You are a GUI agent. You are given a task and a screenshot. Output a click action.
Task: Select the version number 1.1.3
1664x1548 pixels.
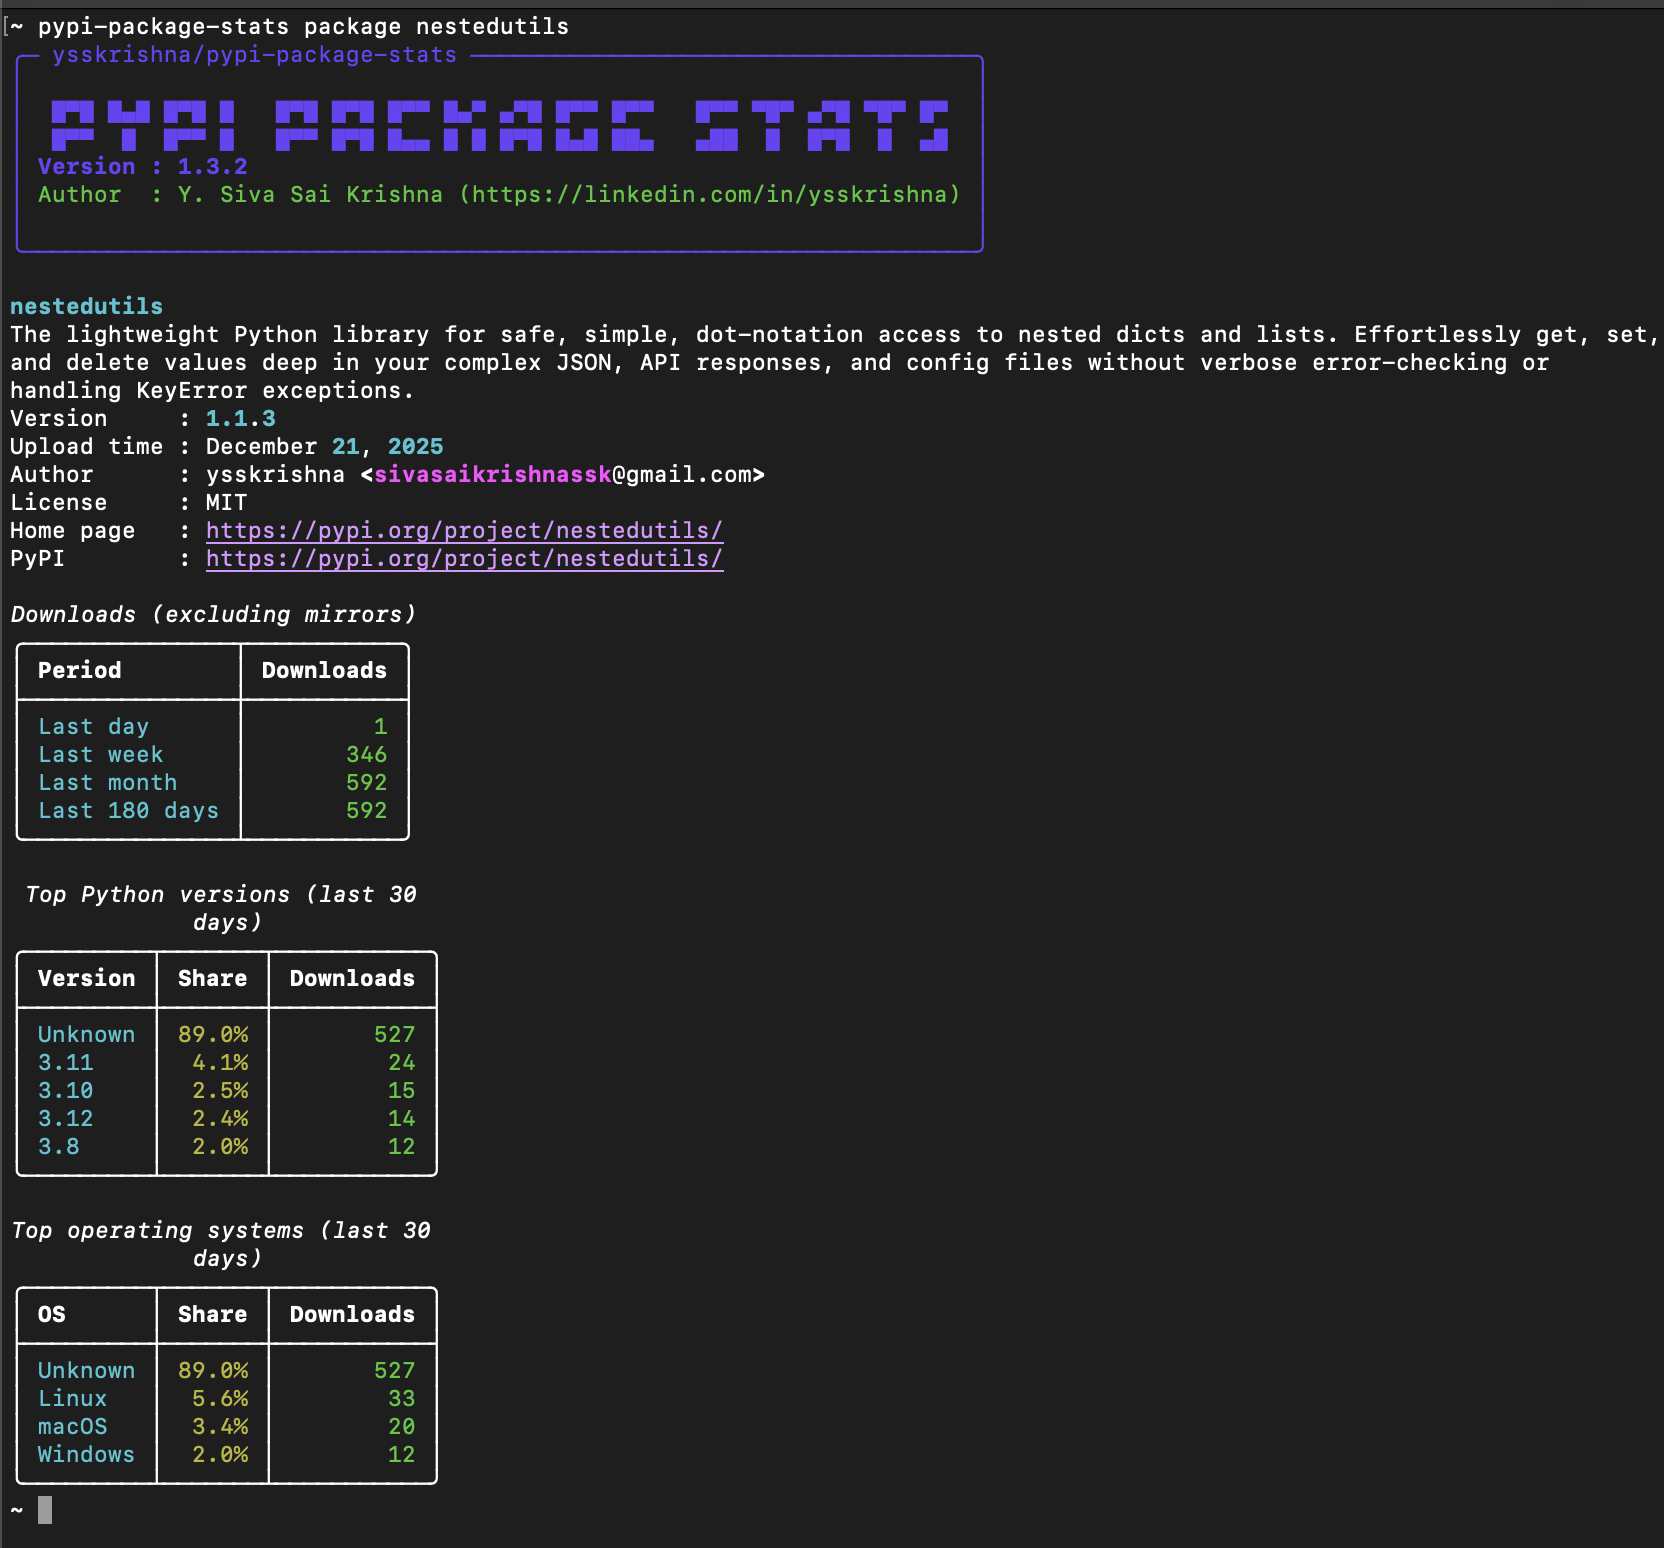tap(241, 418)
